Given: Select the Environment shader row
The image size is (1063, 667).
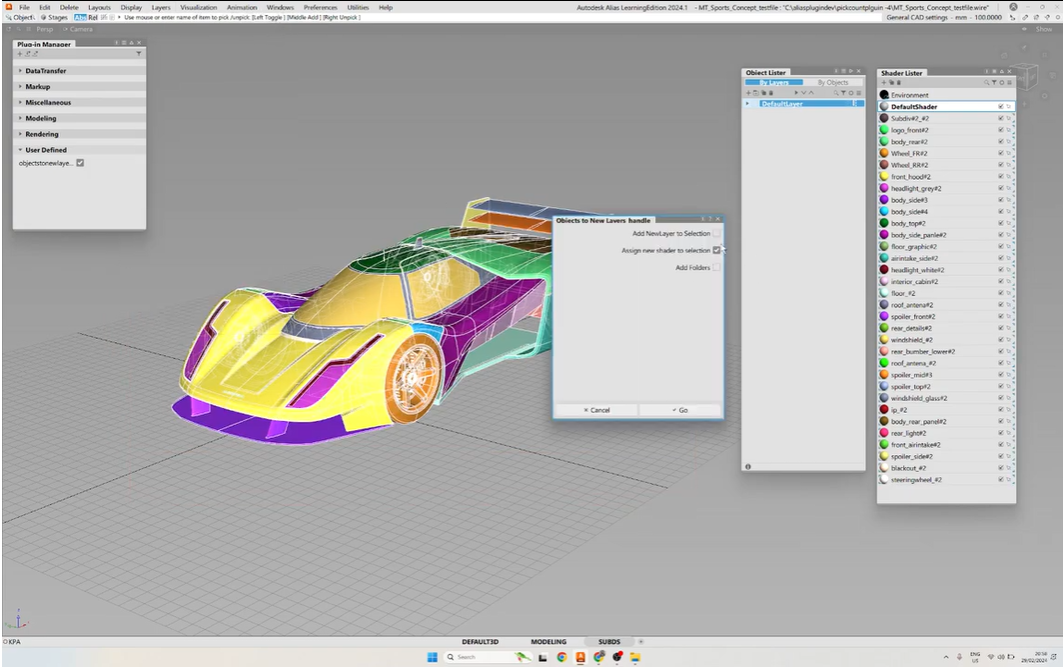Looking at the screenshot, I should tap(946, 95).
